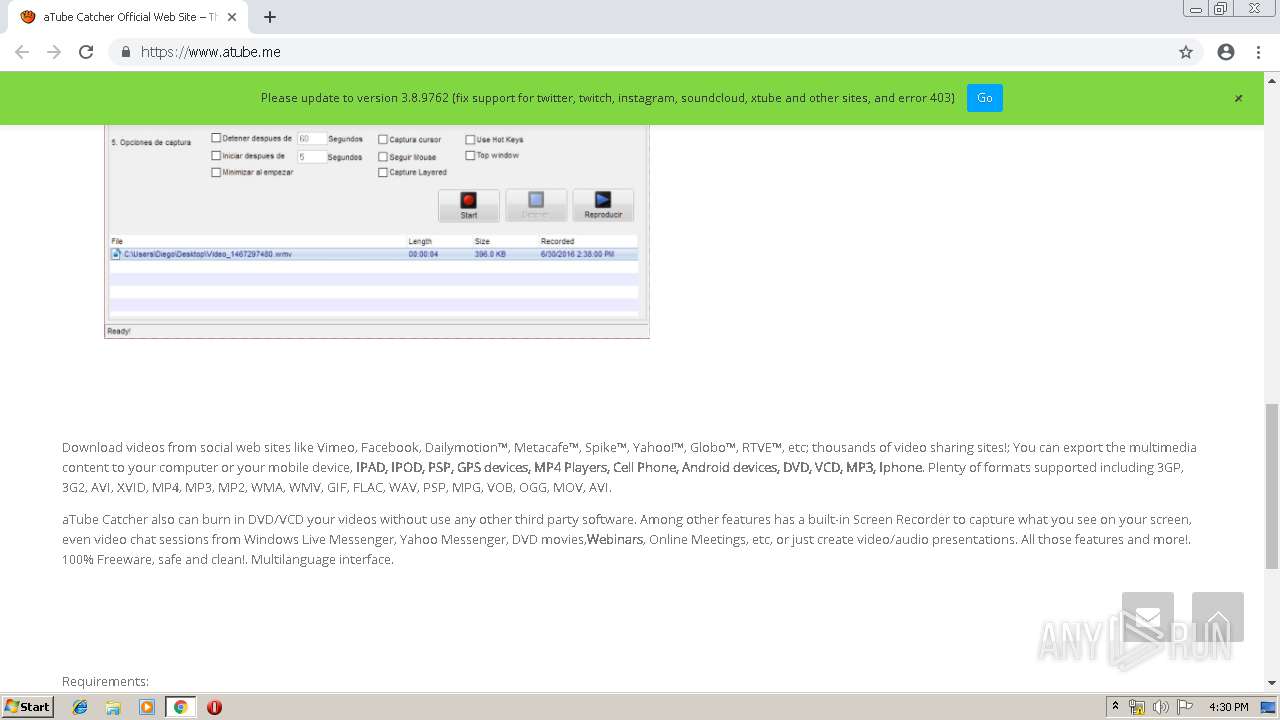Select the aTube Catcher Official Web Site tab
This screenshot has height=720, width=1280.
[x=128, y=17]
